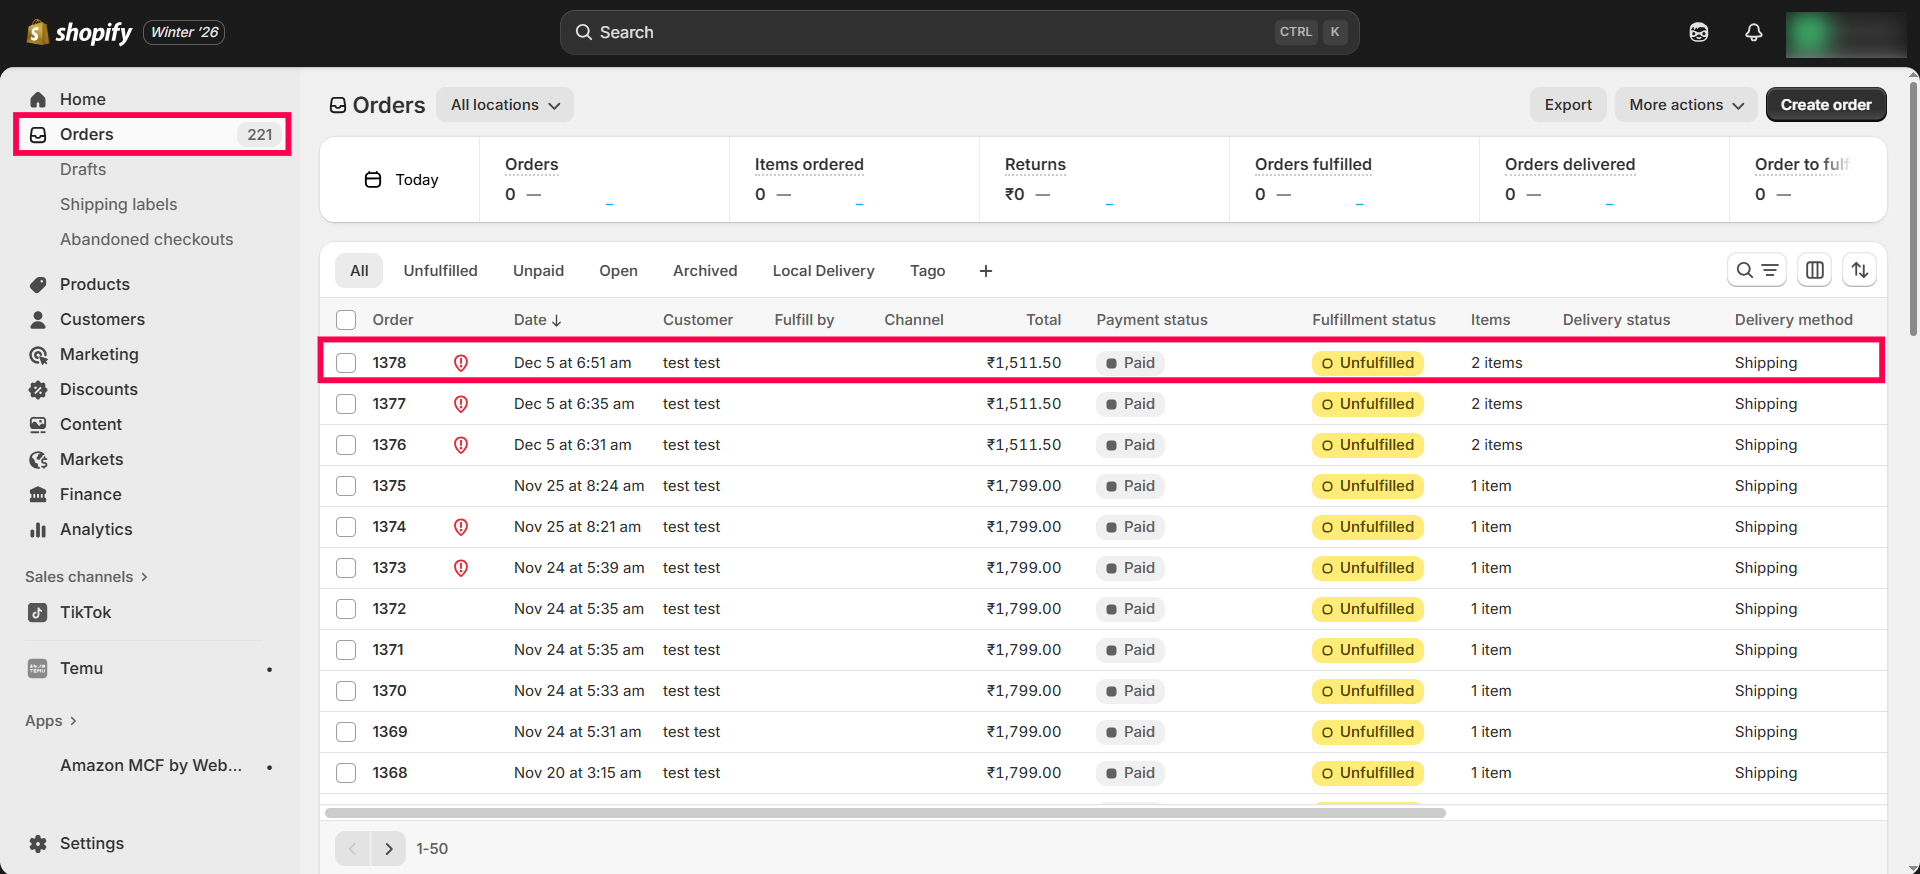Click the horizontal scrollbar under the orders table
Screen dimensions: 1920x874
[885, 813]
